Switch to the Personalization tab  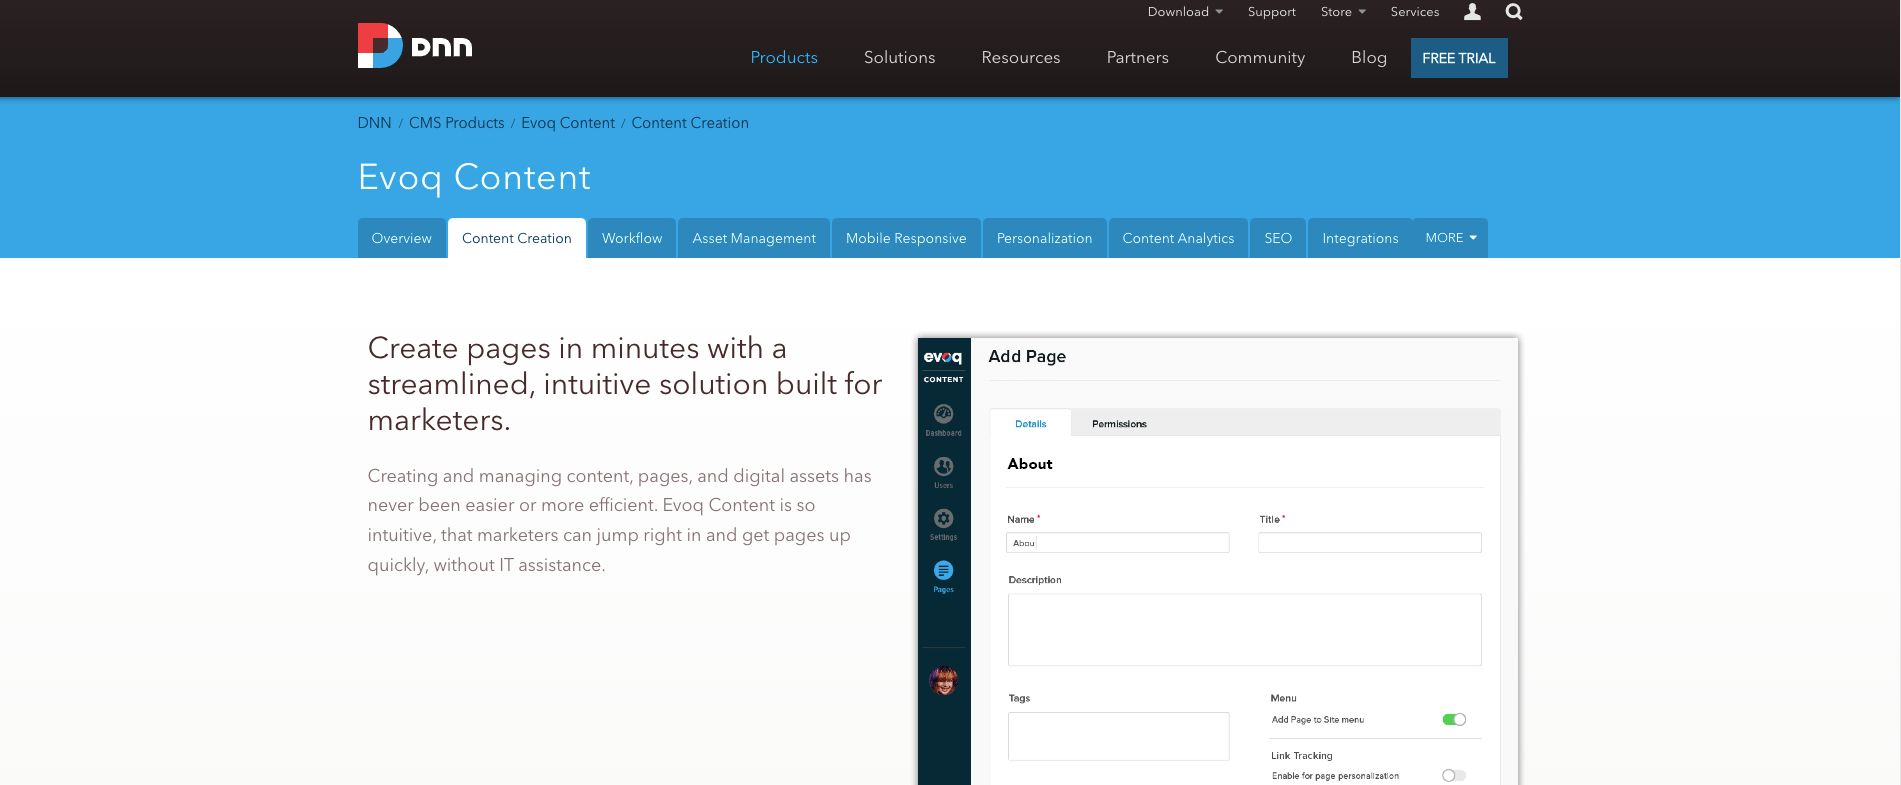pos(1044,238)
